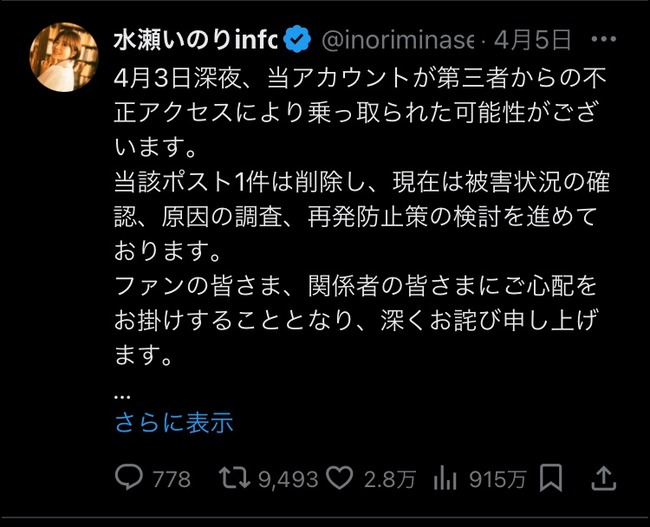Open the three-dot more options menu
This screenshot has height=527, width=650.
click(604, 39)
